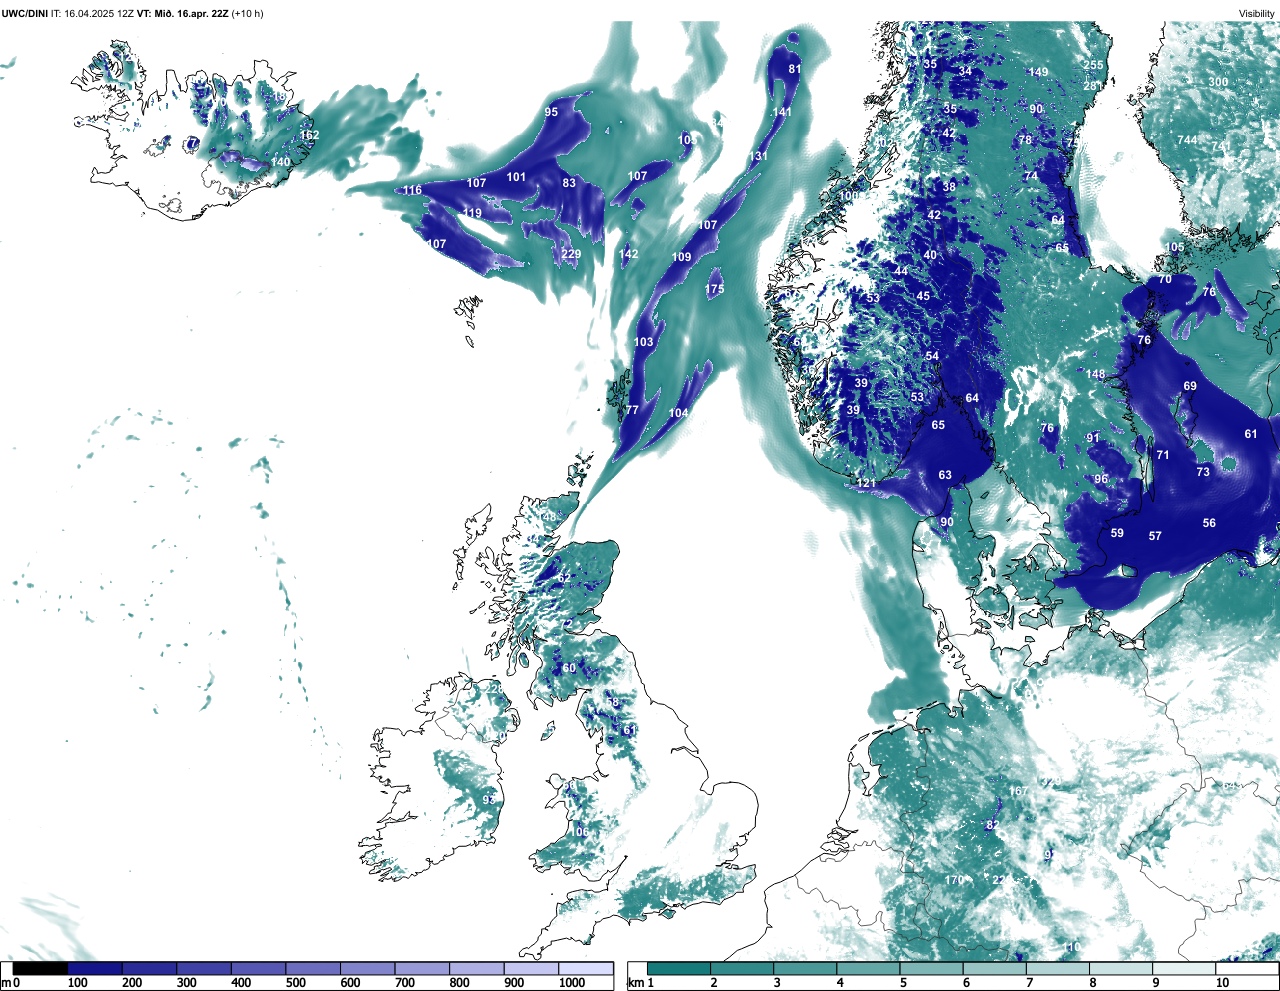Select the 100–200 m dark blue legend swatch
Viewport: 1280px width, 991px height.
pyautogui.click(x=95, y=968)
